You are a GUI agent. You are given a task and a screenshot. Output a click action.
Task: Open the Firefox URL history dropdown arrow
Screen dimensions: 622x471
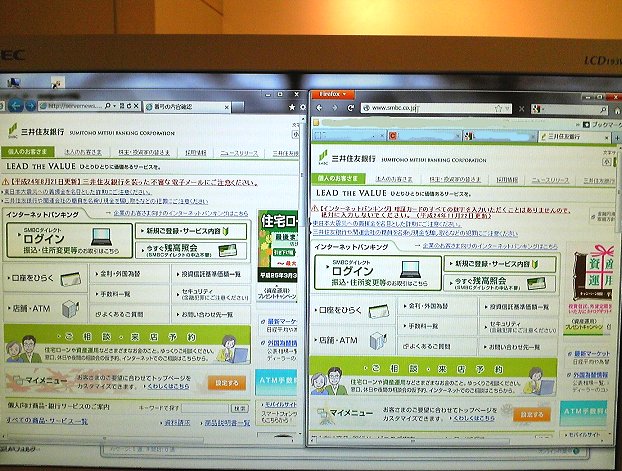[x=507, y=109]
